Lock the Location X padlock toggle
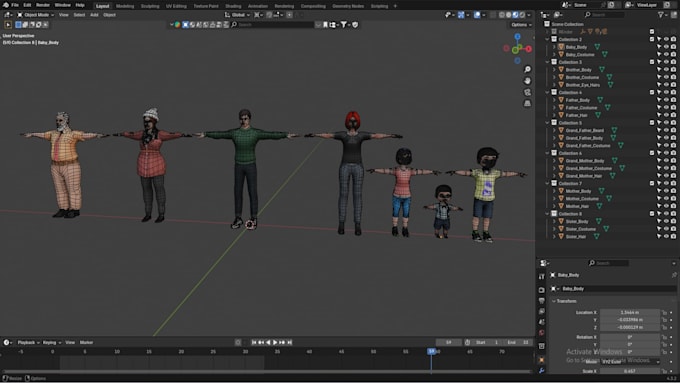Image resolution: width=680 pixels, height=383 pixels. [664, 312]
